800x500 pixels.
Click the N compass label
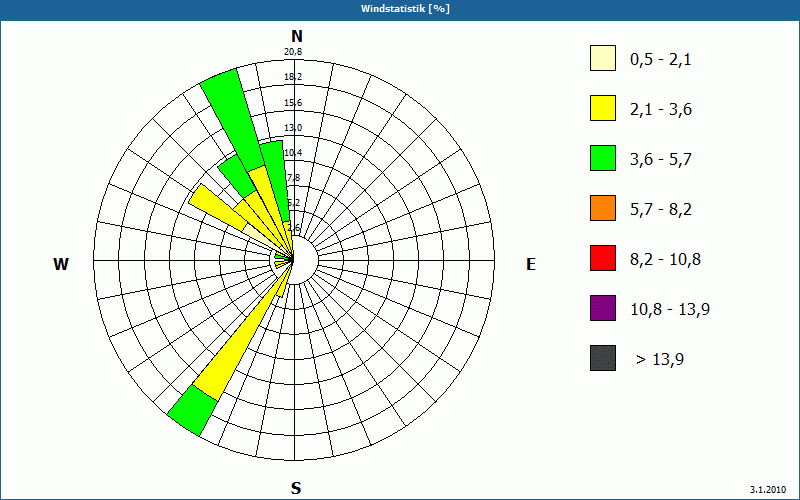[297, 36]
